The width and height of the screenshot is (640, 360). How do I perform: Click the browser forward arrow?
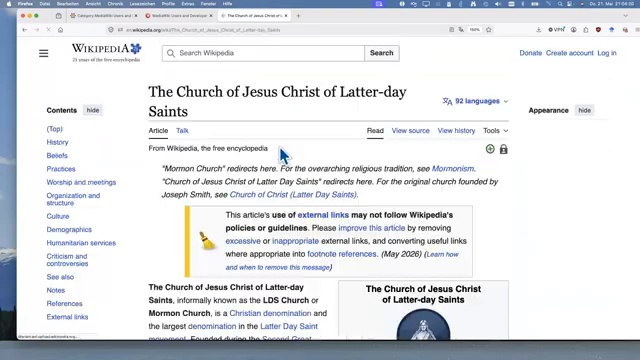point(36,30)
